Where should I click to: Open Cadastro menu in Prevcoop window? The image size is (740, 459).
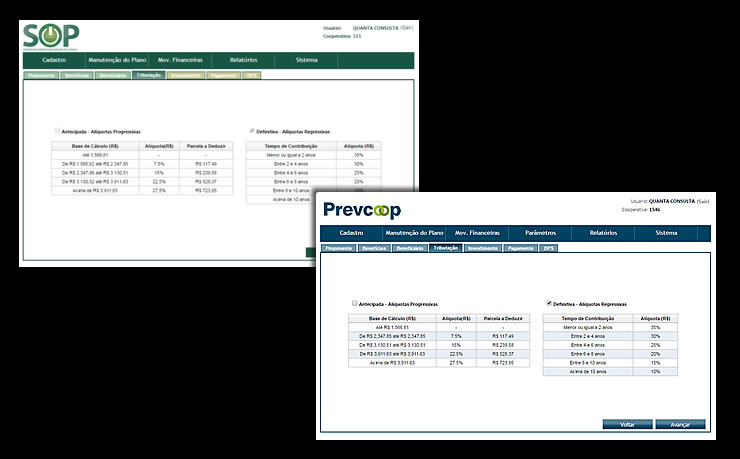[x=358, y=233]
